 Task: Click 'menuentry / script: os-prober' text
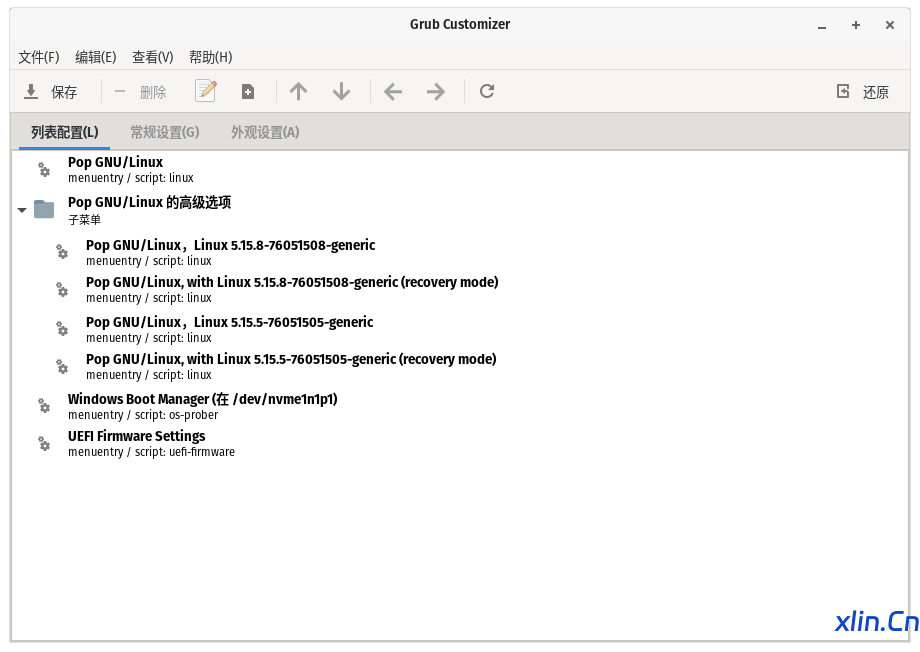pyautogui.click(x=143, y=415)
